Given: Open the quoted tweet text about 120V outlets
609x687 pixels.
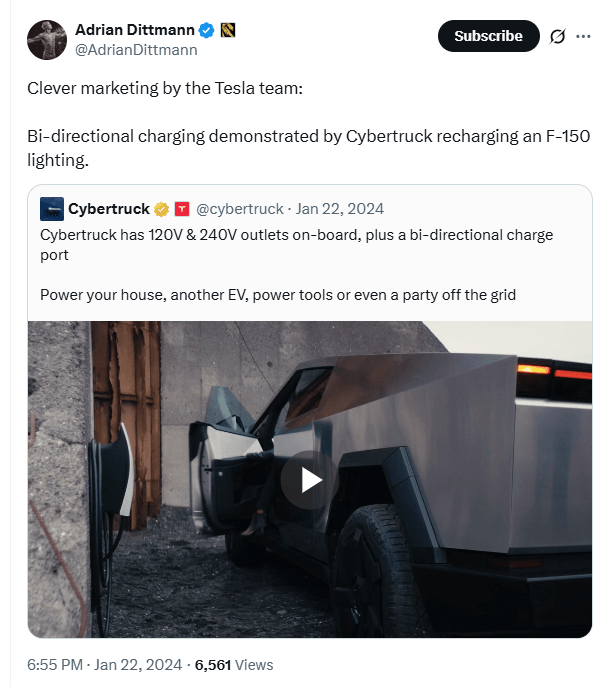Looking at the screenshot, I should click(297, 245).
